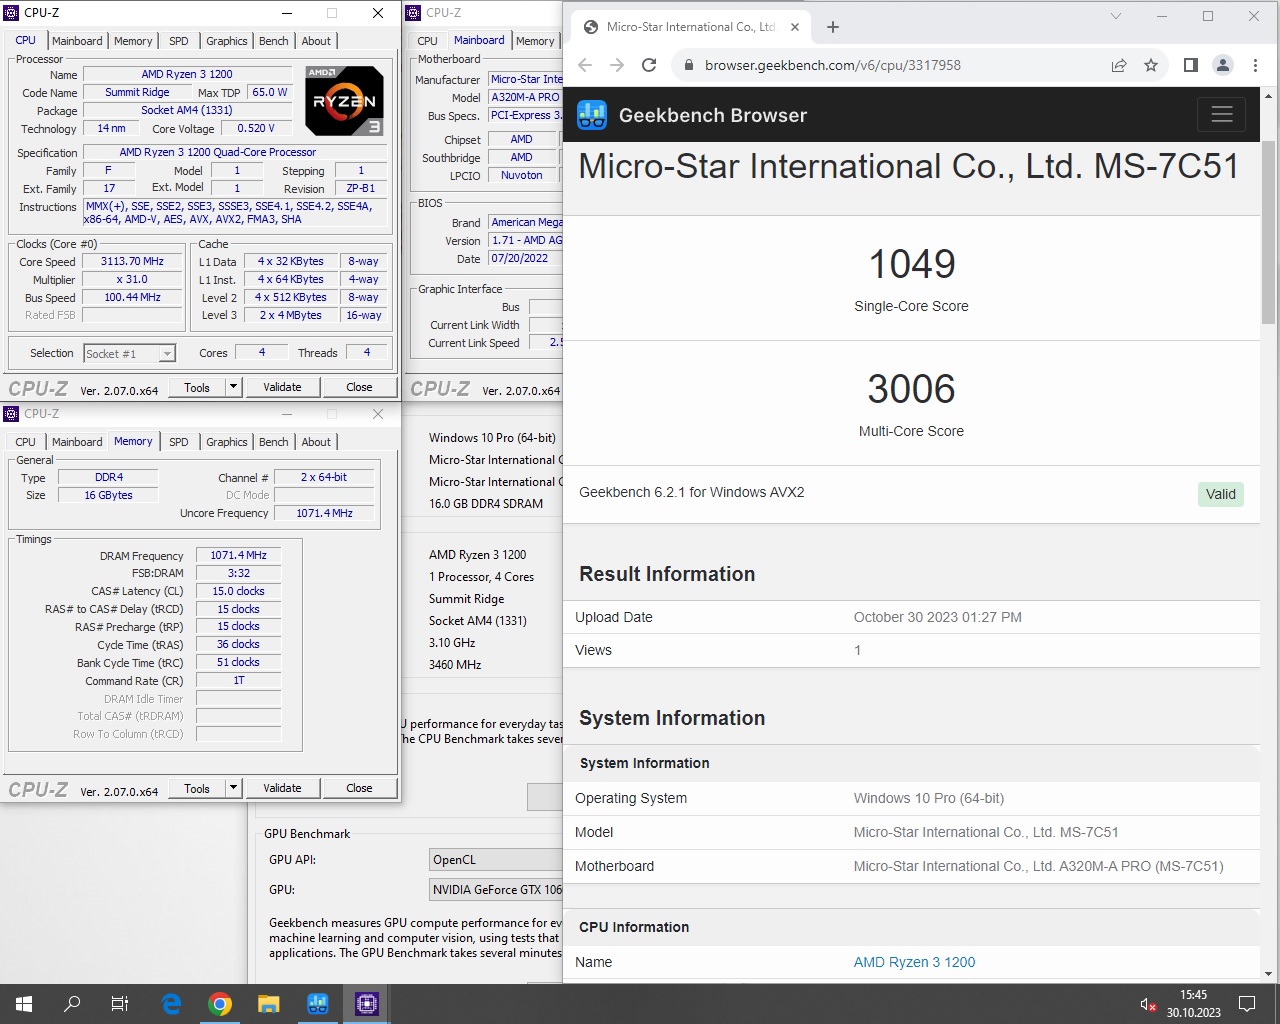Screen dimensions: 1280x1024
Task: Expand Tools dropdown arrow in Memory window
Action: (233, 788)
